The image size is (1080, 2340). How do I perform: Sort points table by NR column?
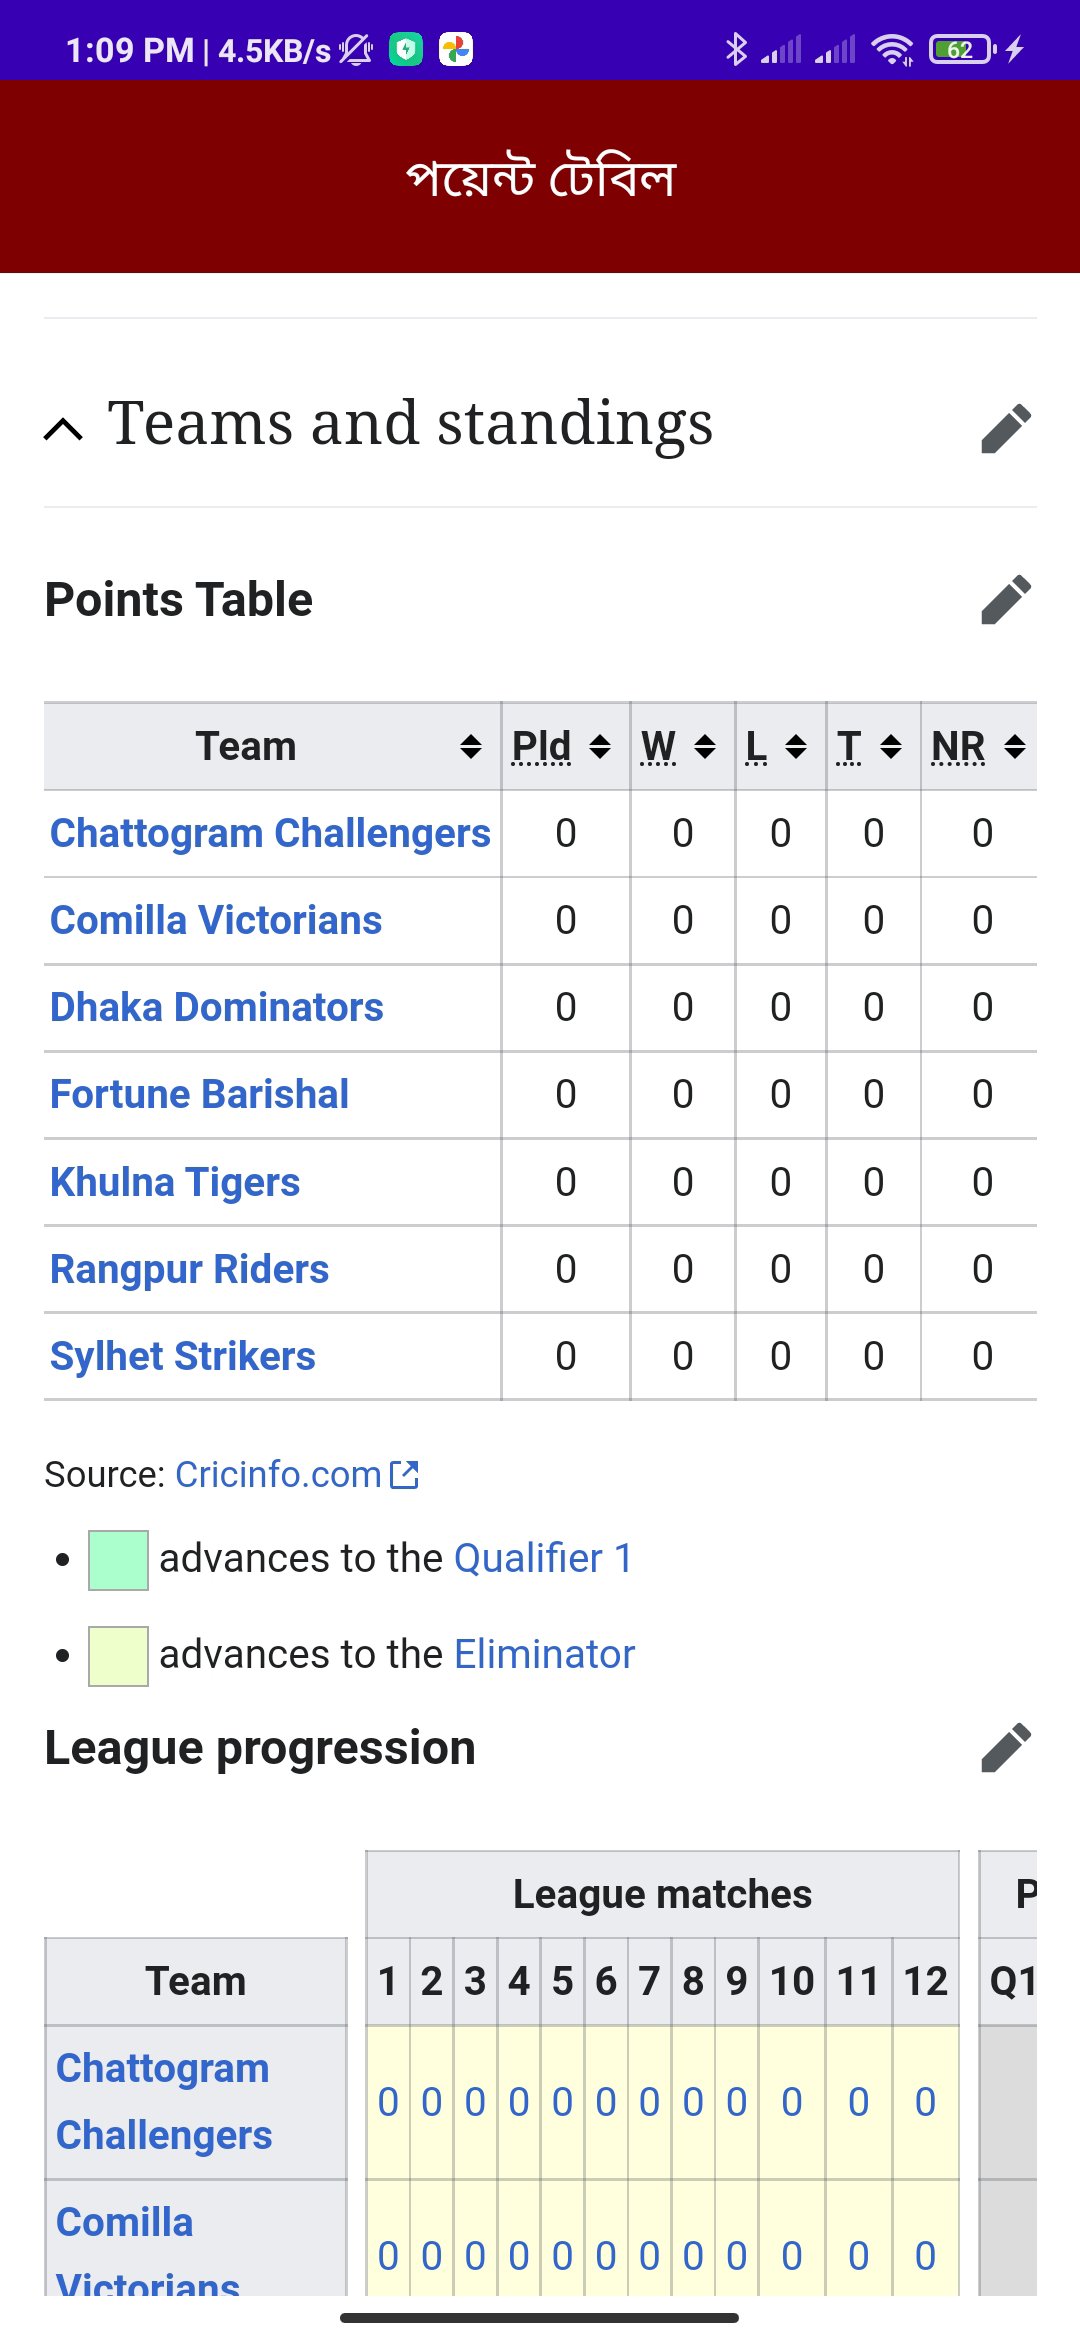point(1014,746)
